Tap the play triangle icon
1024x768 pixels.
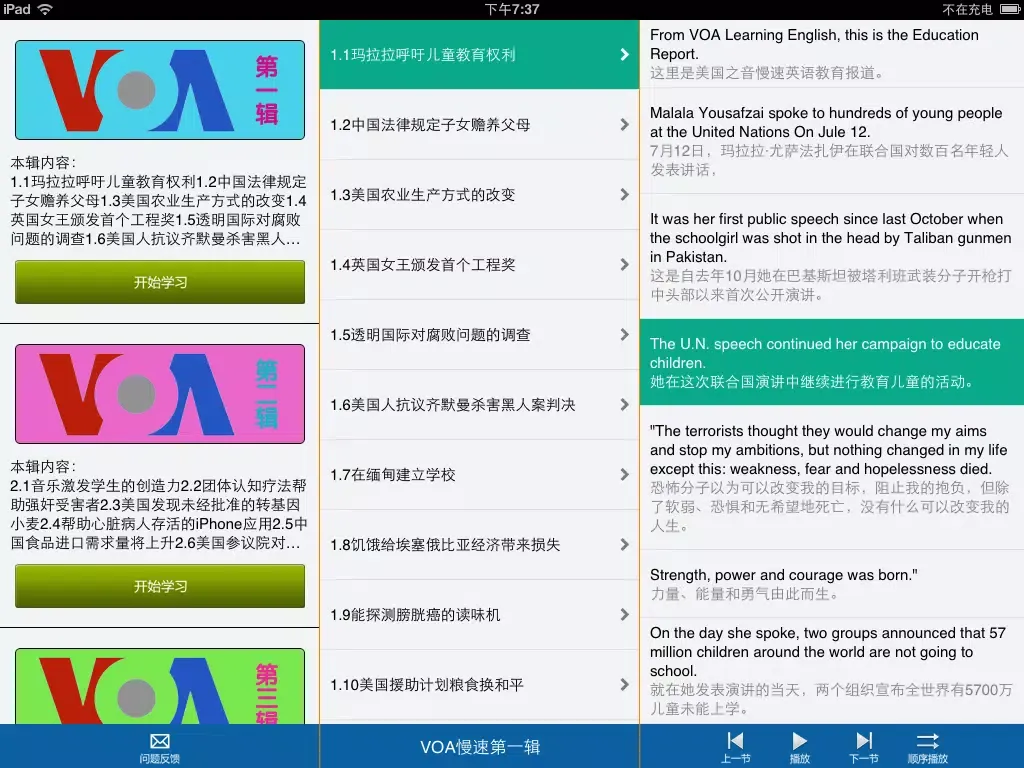click(799, 741)
